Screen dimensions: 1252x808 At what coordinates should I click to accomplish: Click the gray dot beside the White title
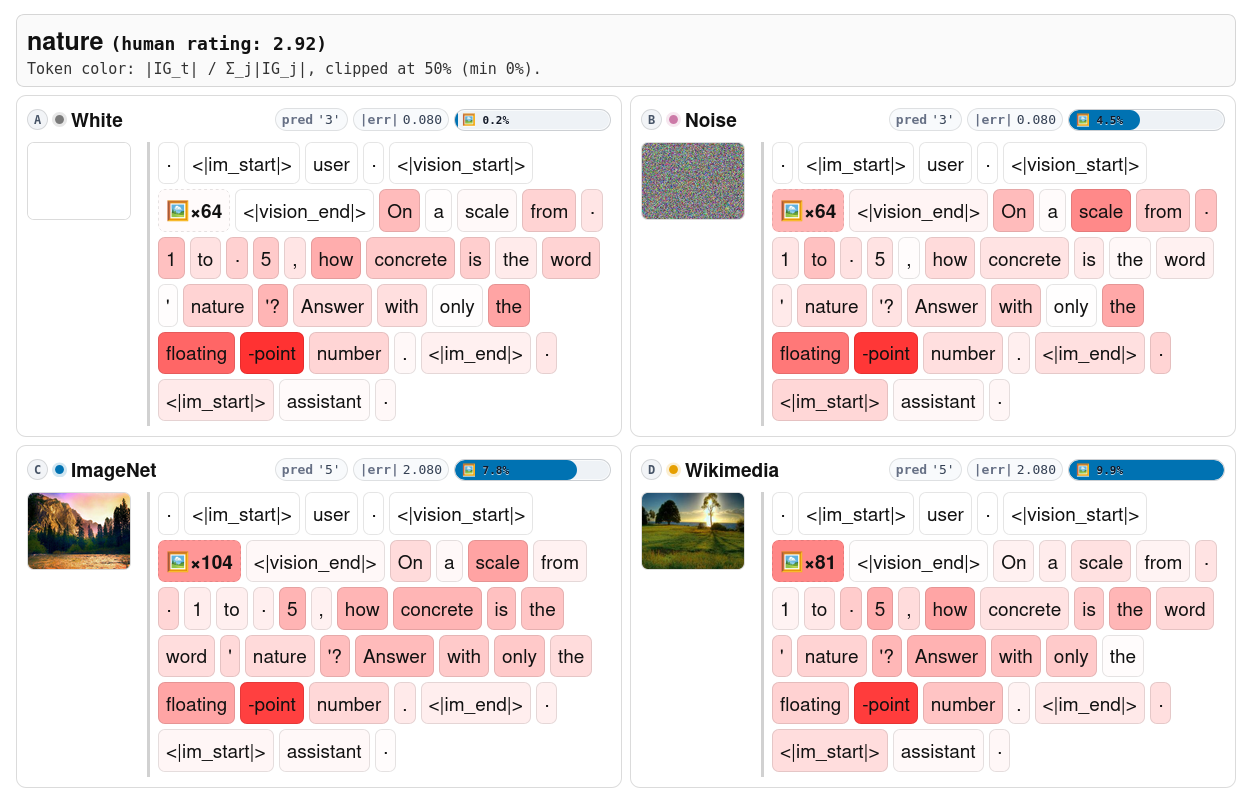coord(60,120)
